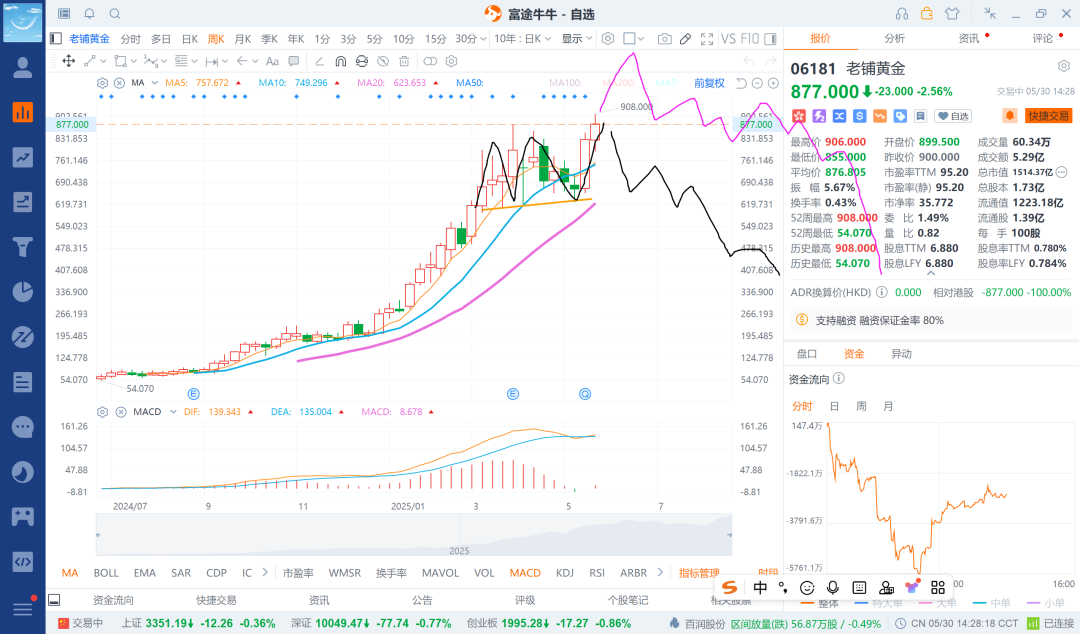Toggle 自选 watchlist heart button
Viewport: 1080px width, 634px height.
pos(953,116)
